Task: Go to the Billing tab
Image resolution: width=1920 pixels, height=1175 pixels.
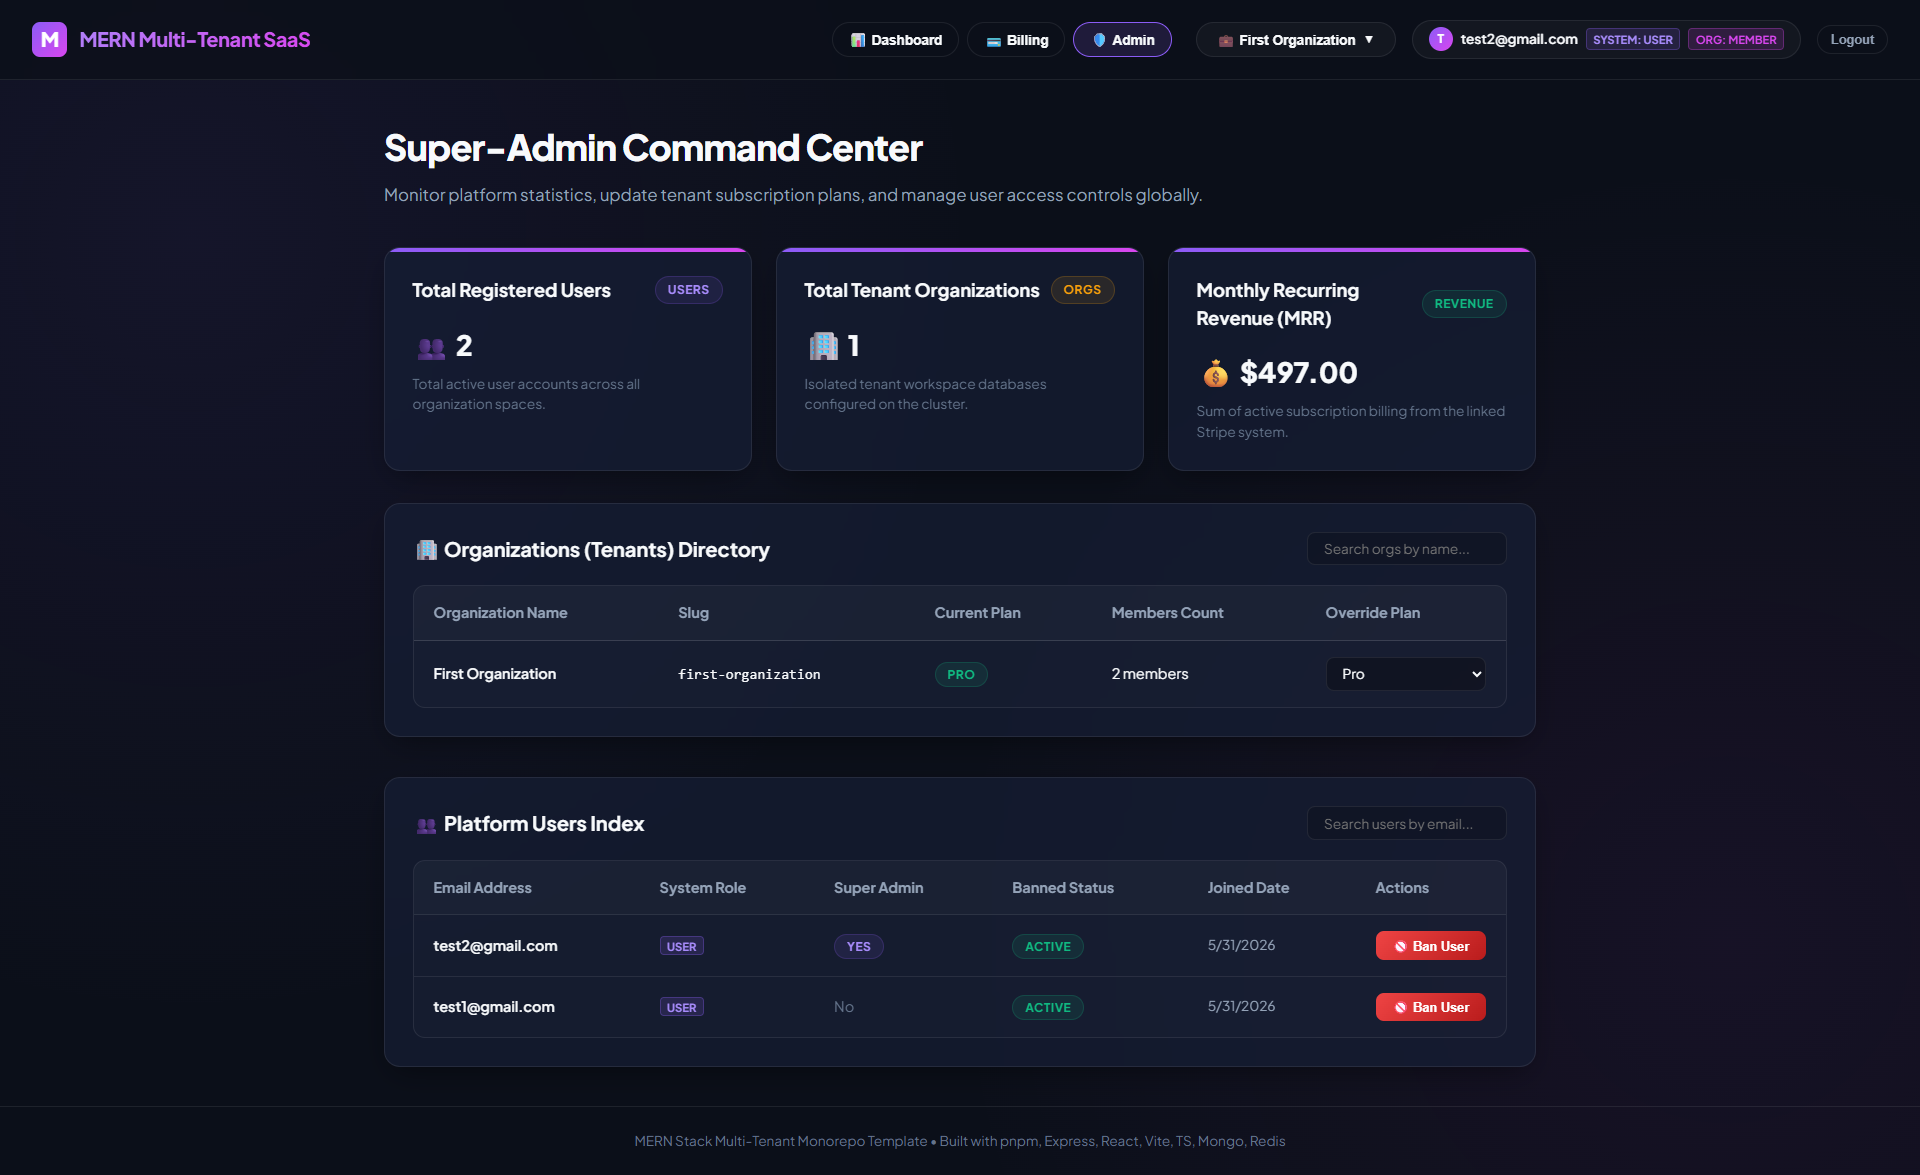Action: 1016,40
